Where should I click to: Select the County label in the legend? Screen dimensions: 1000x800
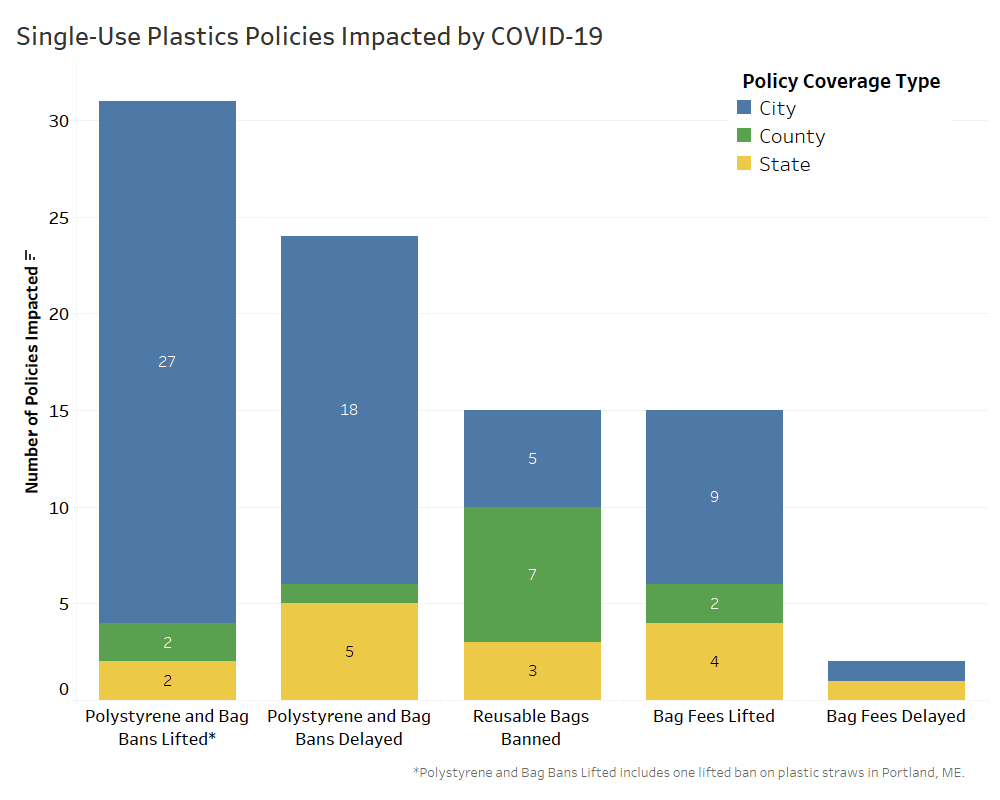[791, 136]
